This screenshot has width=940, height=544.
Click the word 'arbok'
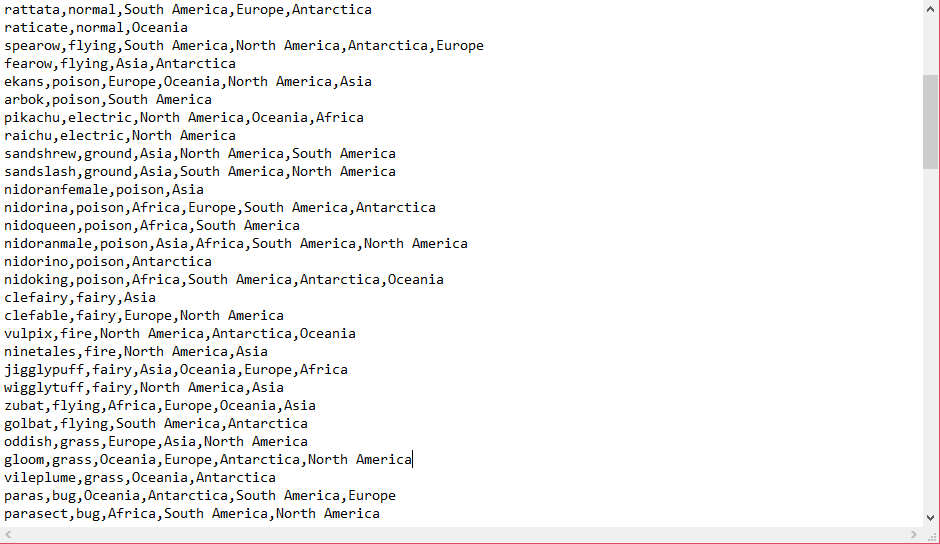(24, 100)
